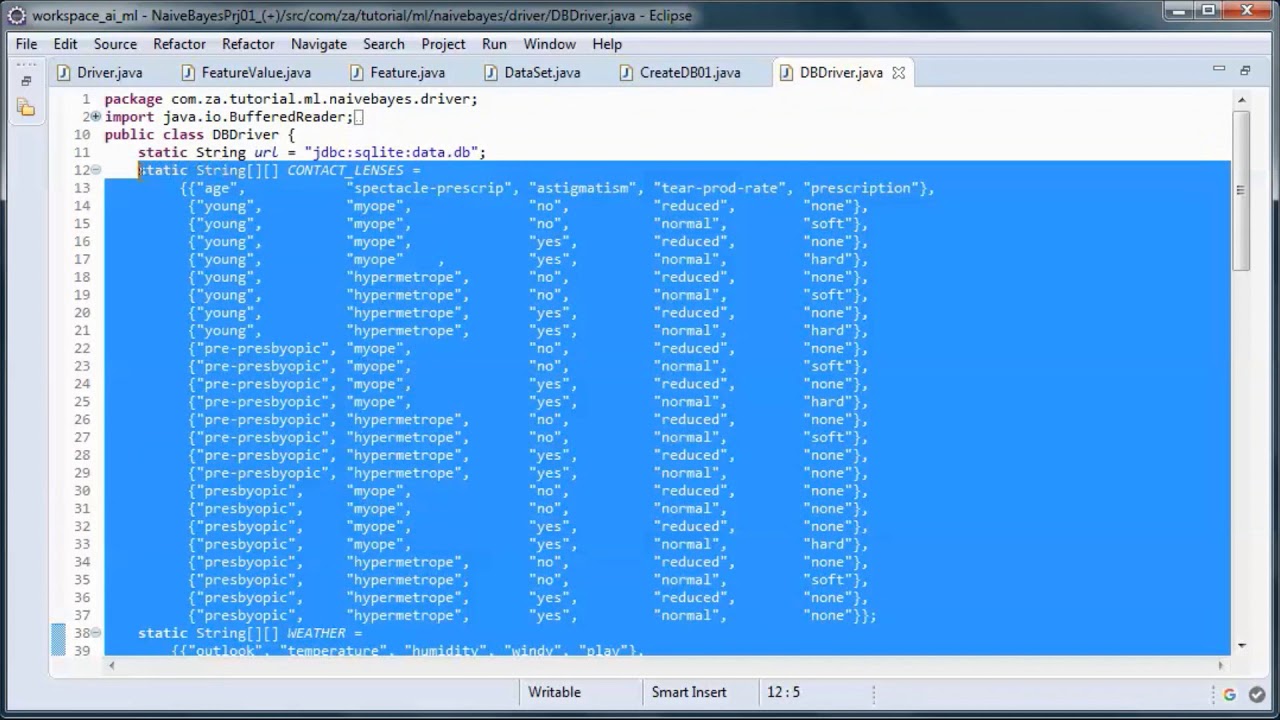The width and height of the screenshot is (1280, 720).
Task: Click the Writable status field
Action: click(x=554, y=692)
